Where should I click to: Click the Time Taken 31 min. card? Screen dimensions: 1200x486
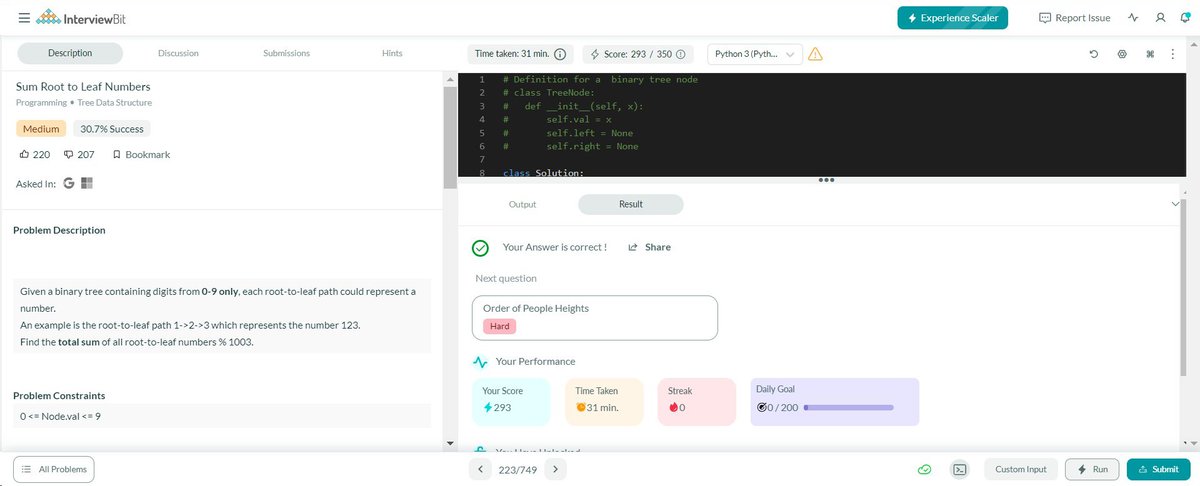(603, 402)
